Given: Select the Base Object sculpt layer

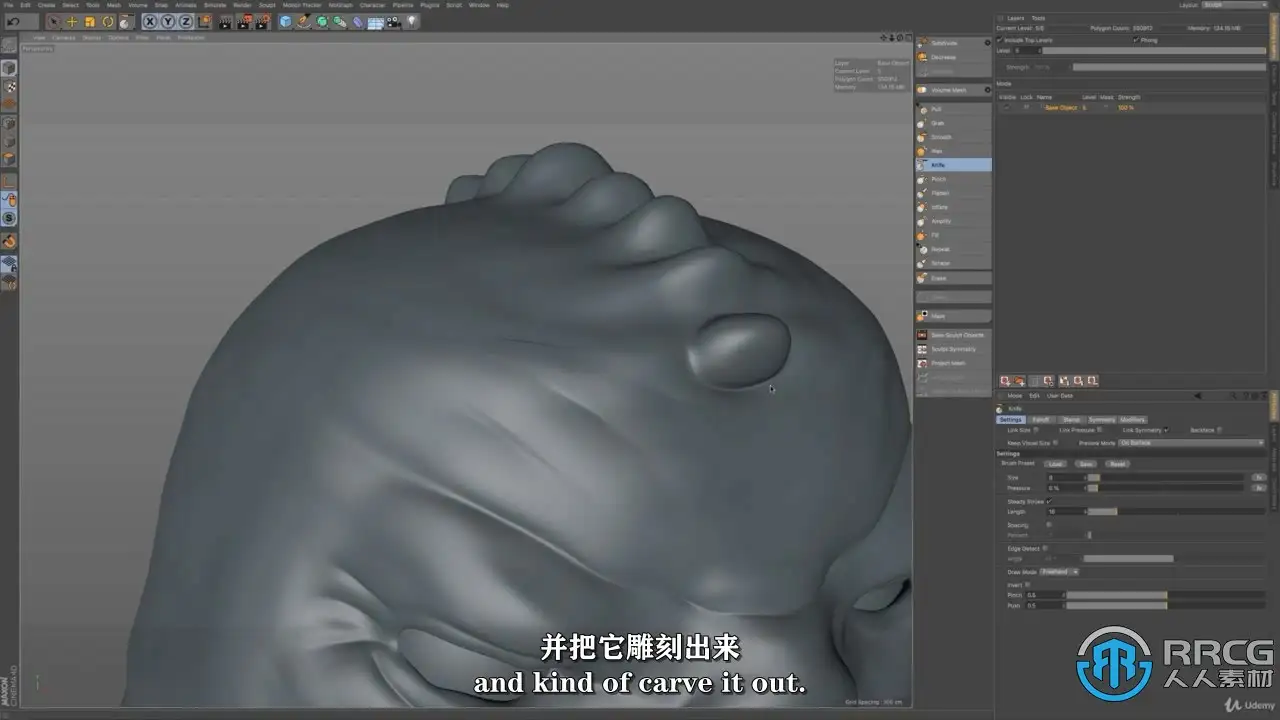Looking at the screenshot, I should 1061,107.
